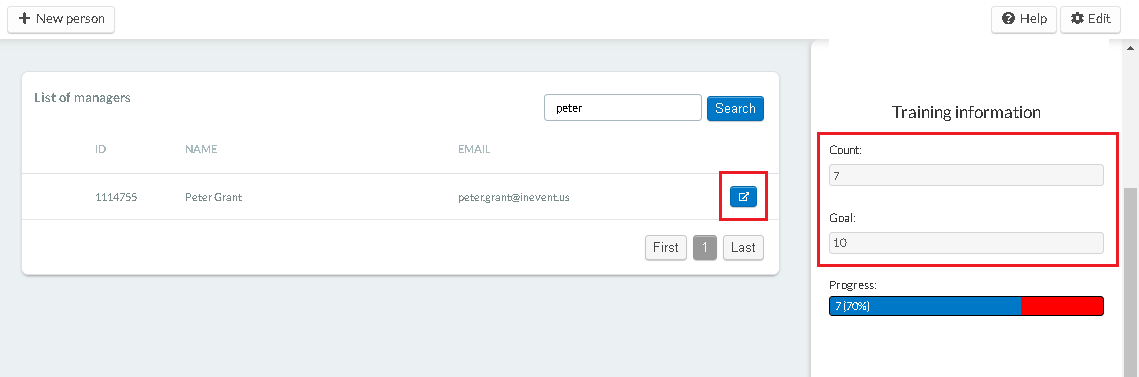Focus the manager search field containing 'peter'
This screenshot has width=1139, height=377.
pyautogui.click(x=623, y=108)
